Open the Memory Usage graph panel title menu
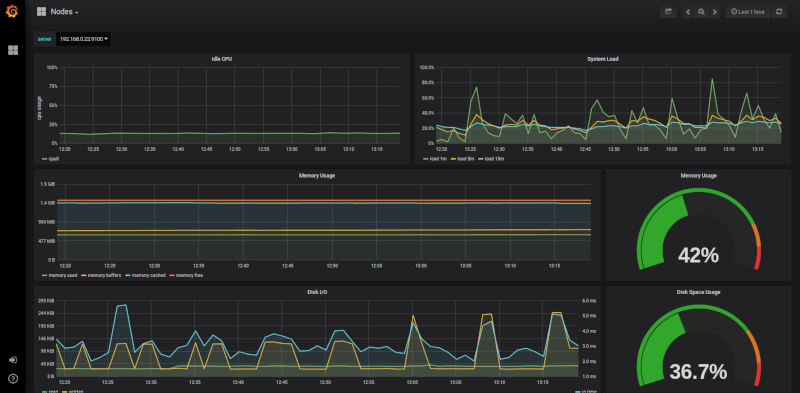 (x=317, y=176)
